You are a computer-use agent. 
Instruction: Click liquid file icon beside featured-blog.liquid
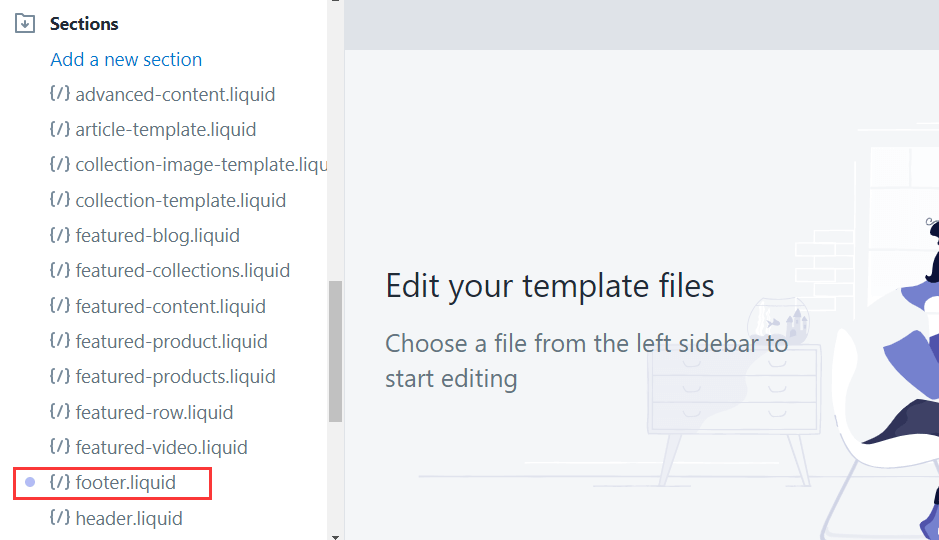tap(60, 235)
